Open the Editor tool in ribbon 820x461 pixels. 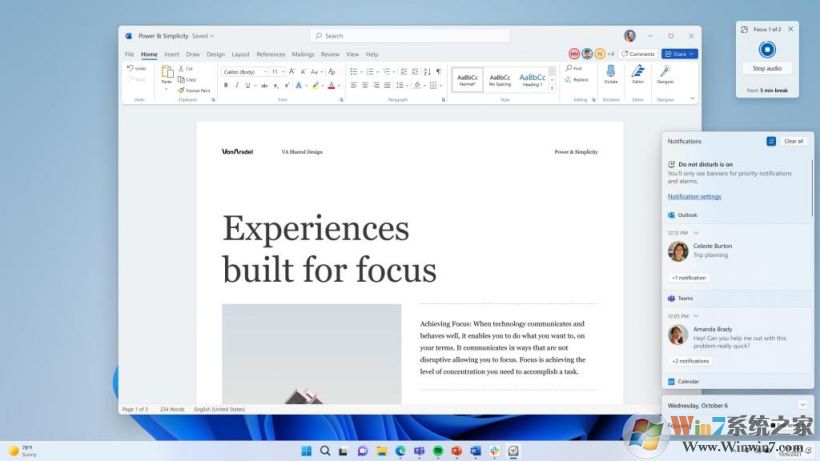point(638,73)
